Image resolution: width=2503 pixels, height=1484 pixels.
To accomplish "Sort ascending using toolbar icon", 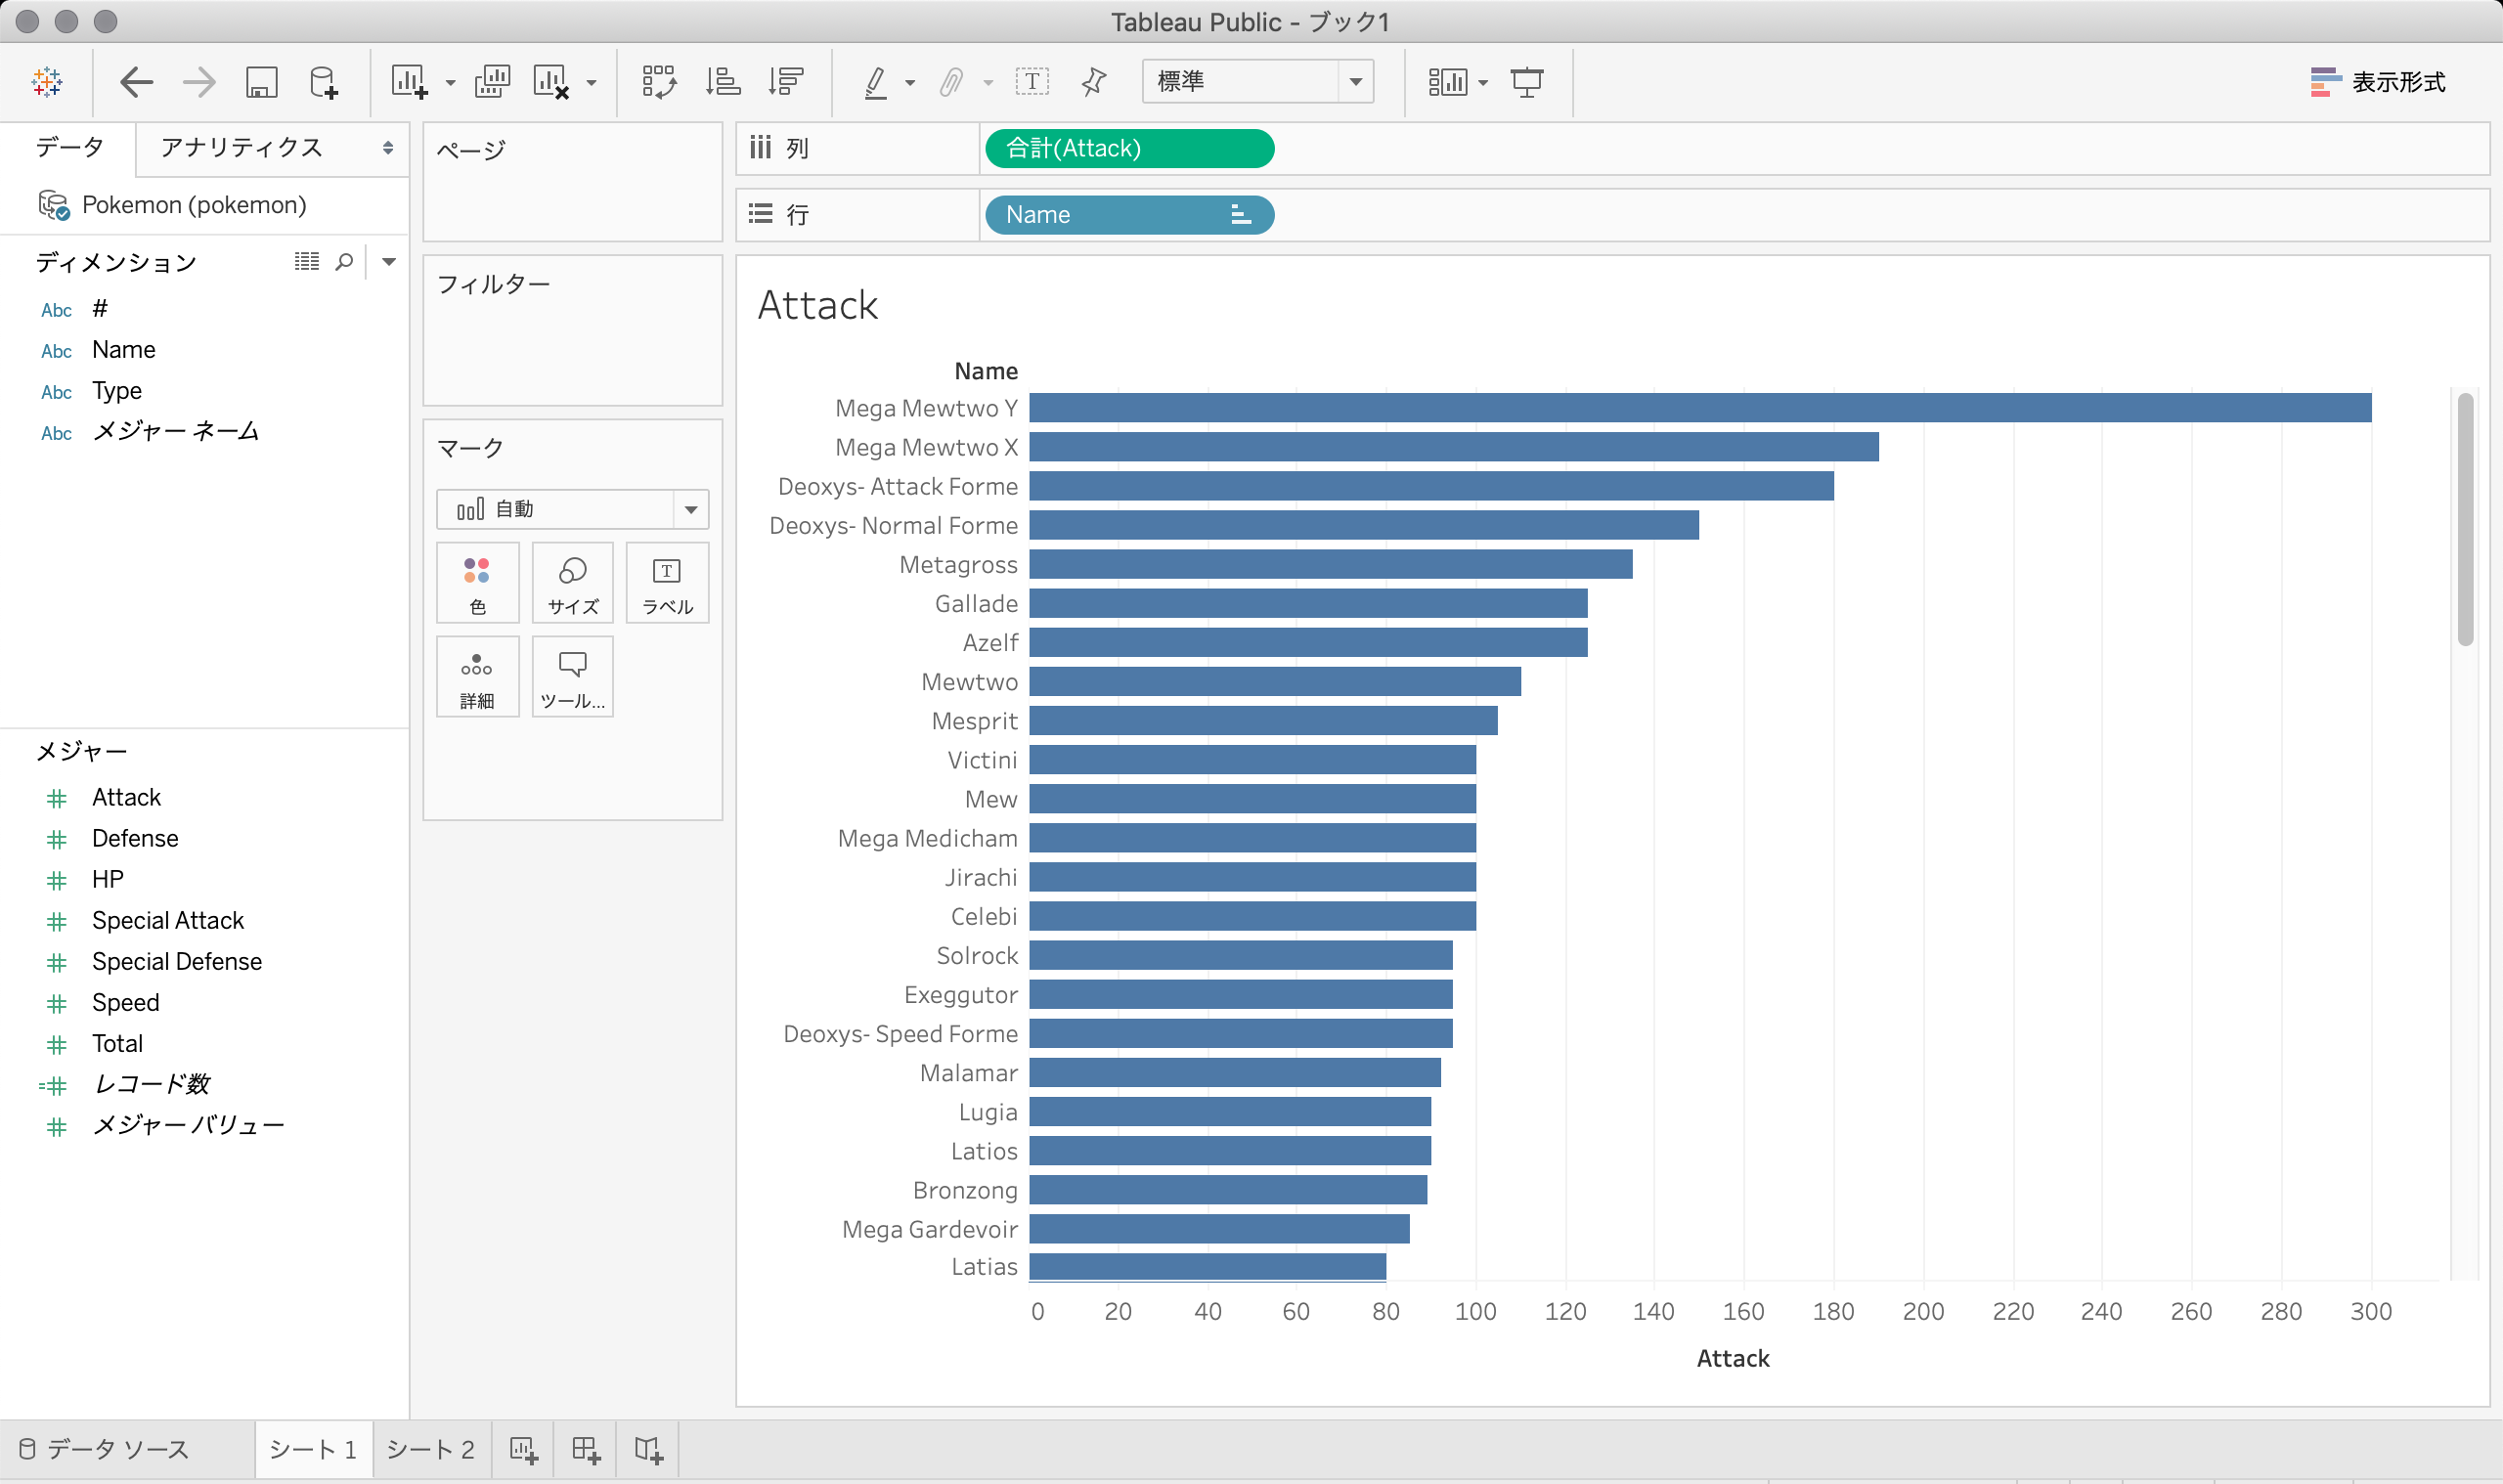I will [x=722, y=82].
